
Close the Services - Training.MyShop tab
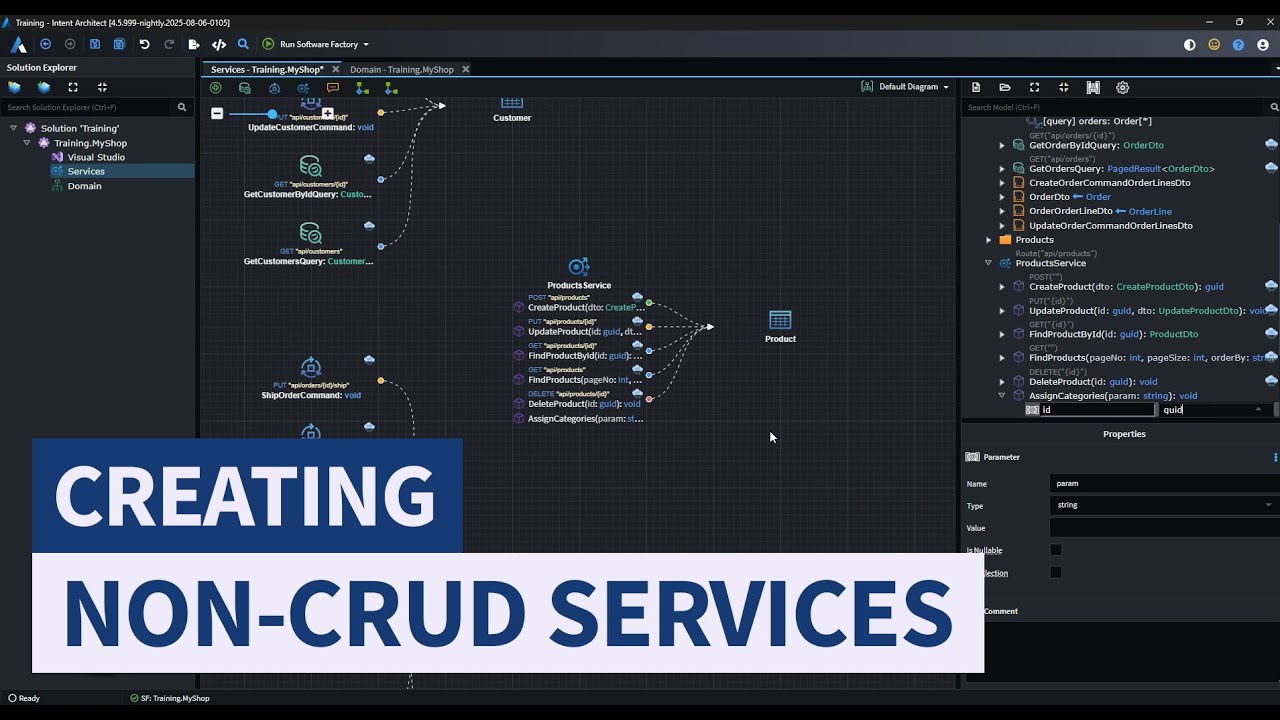click(336, 69)
